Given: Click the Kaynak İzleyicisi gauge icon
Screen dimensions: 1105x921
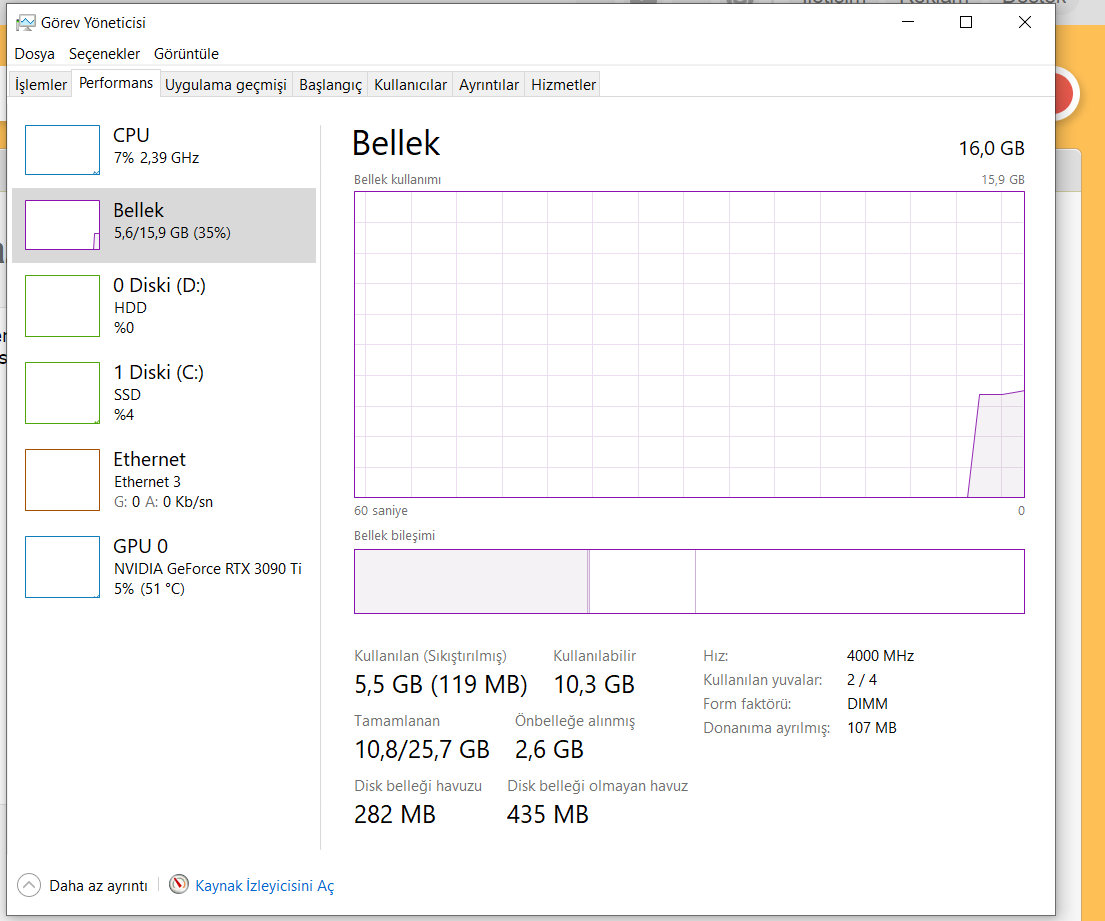Looking at the screenshot, I should click(179, 884).
